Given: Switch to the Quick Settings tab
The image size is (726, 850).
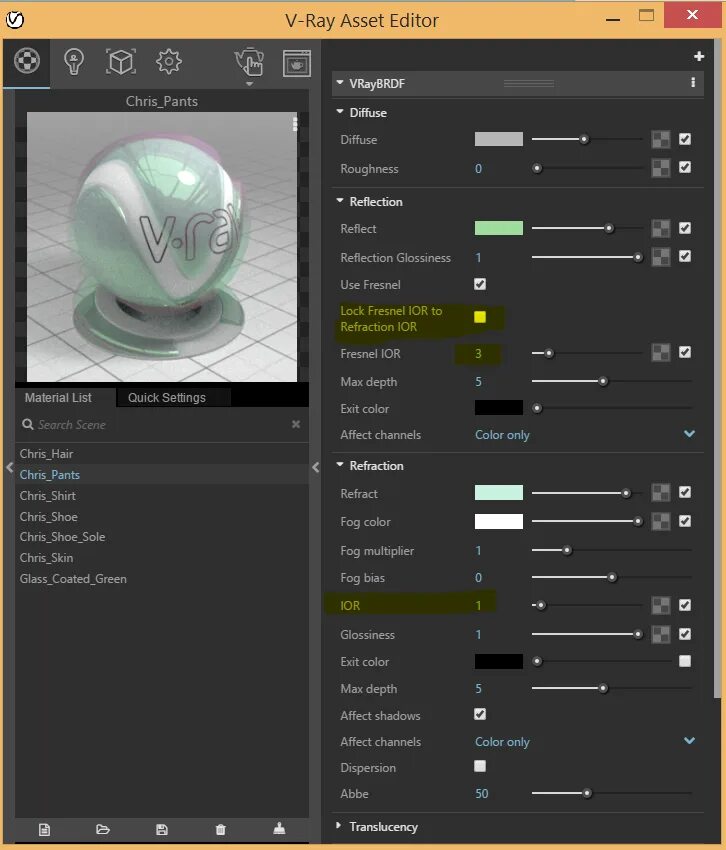Looking at the screenshot, I should coord(167,397).
